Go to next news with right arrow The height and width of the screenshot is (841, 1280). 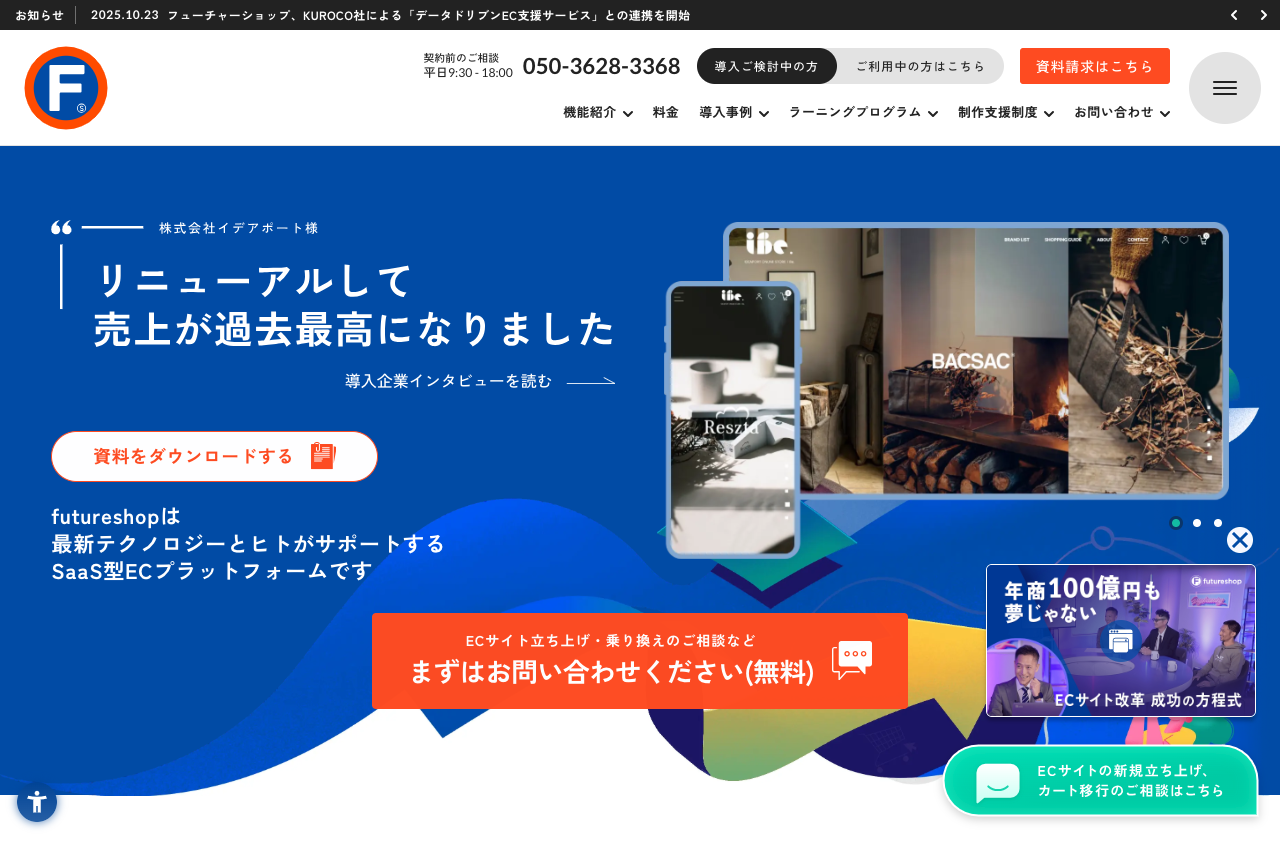point(1262,15)
